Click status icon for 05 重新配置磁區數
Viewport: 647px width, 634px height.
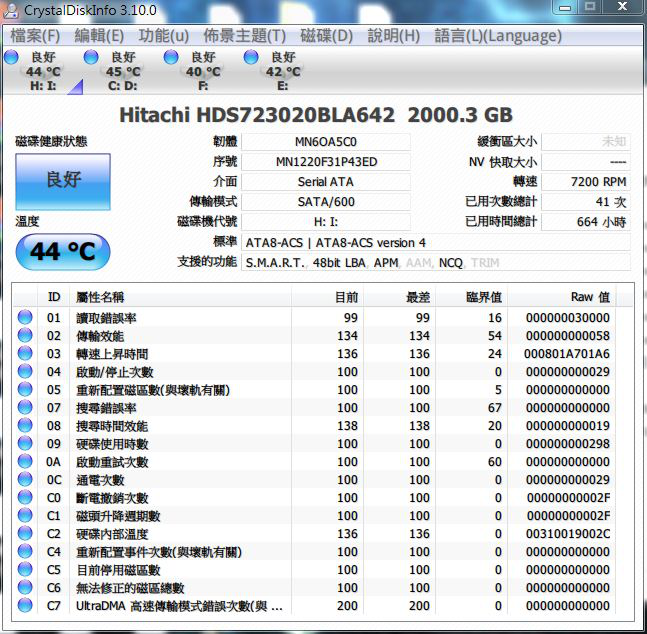coord(25,389)
